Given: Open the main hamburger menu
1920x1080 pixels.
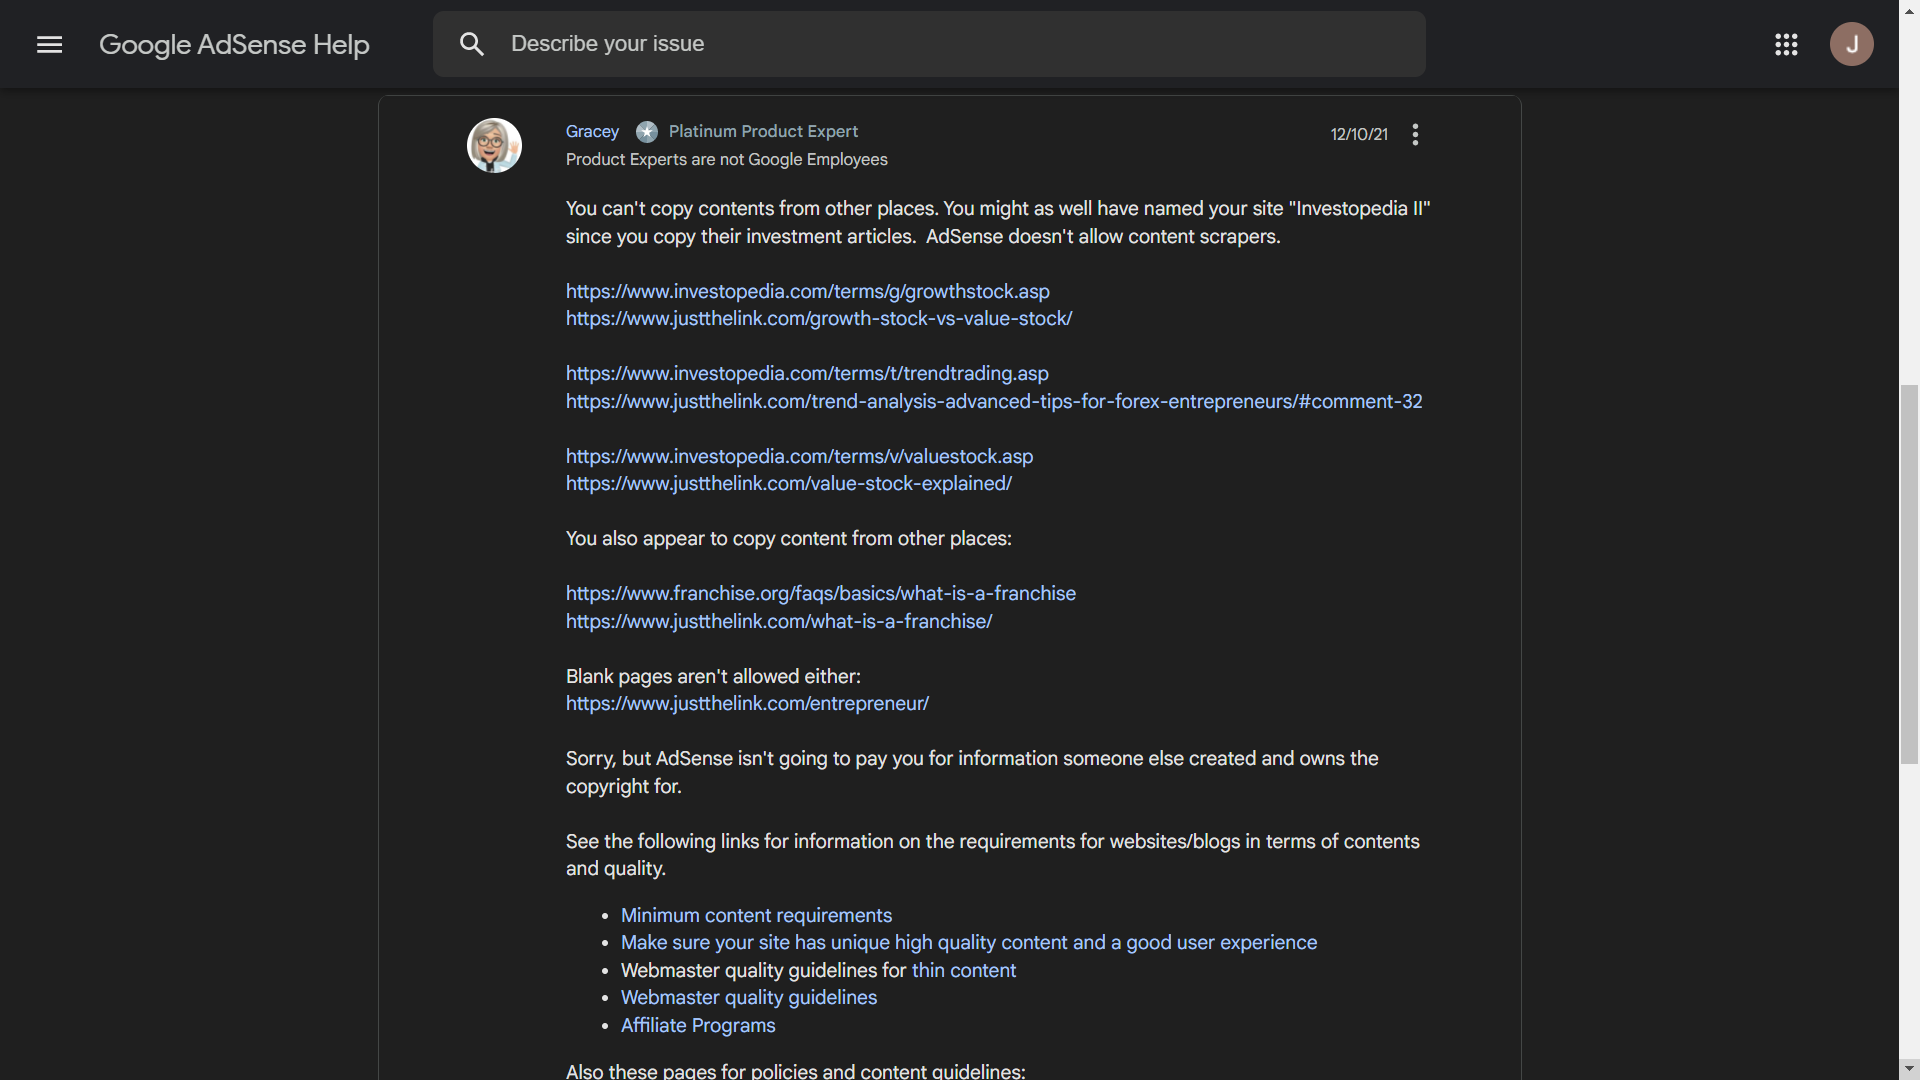Looking at the screenshot, I should point(49,44).
